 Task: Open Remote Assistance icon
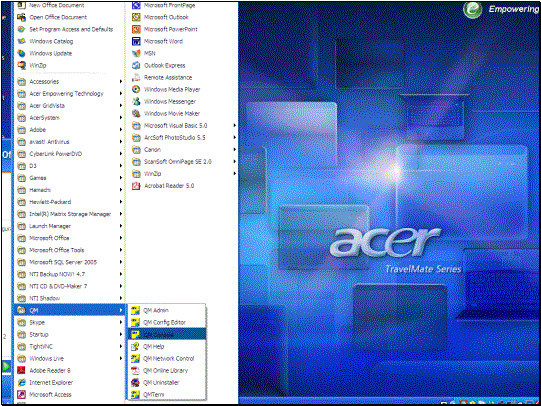136,78
